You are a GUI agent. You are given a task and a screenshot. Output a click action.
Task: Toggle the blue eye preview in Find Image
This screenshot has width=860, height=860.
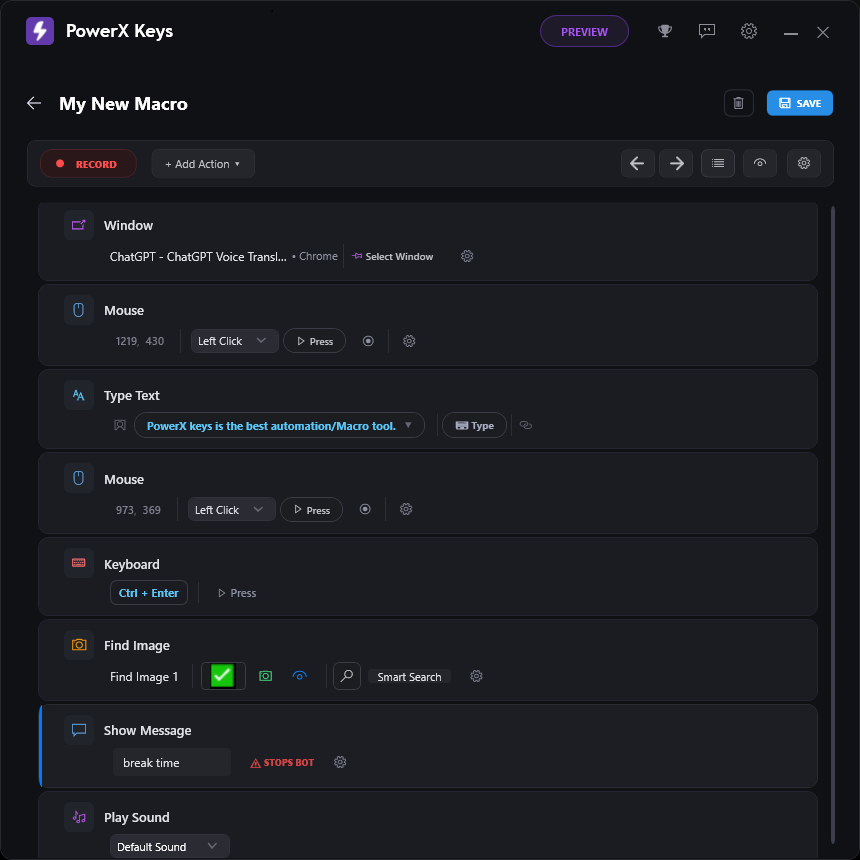click(299, 676)
